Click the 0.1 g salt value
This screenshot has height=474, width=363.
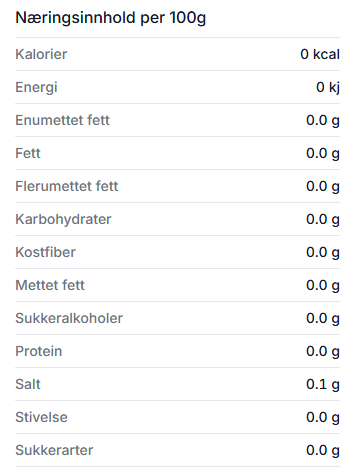tap(323, 385)
